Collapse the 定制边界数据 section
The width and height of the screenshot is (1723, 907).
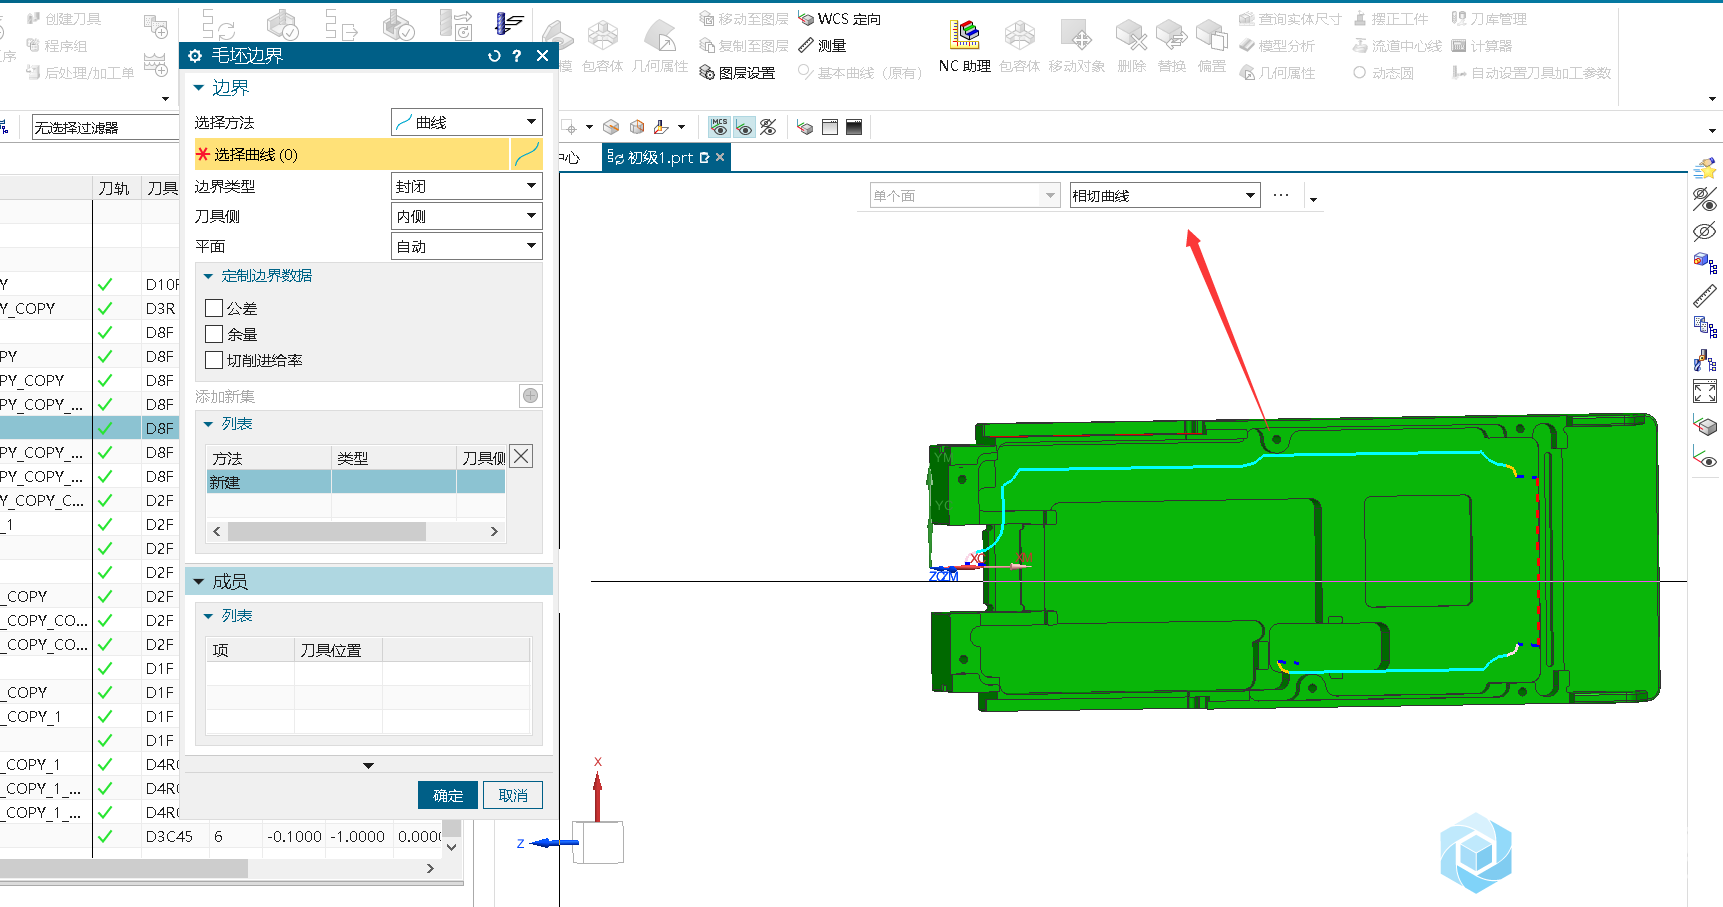[209, 276]
